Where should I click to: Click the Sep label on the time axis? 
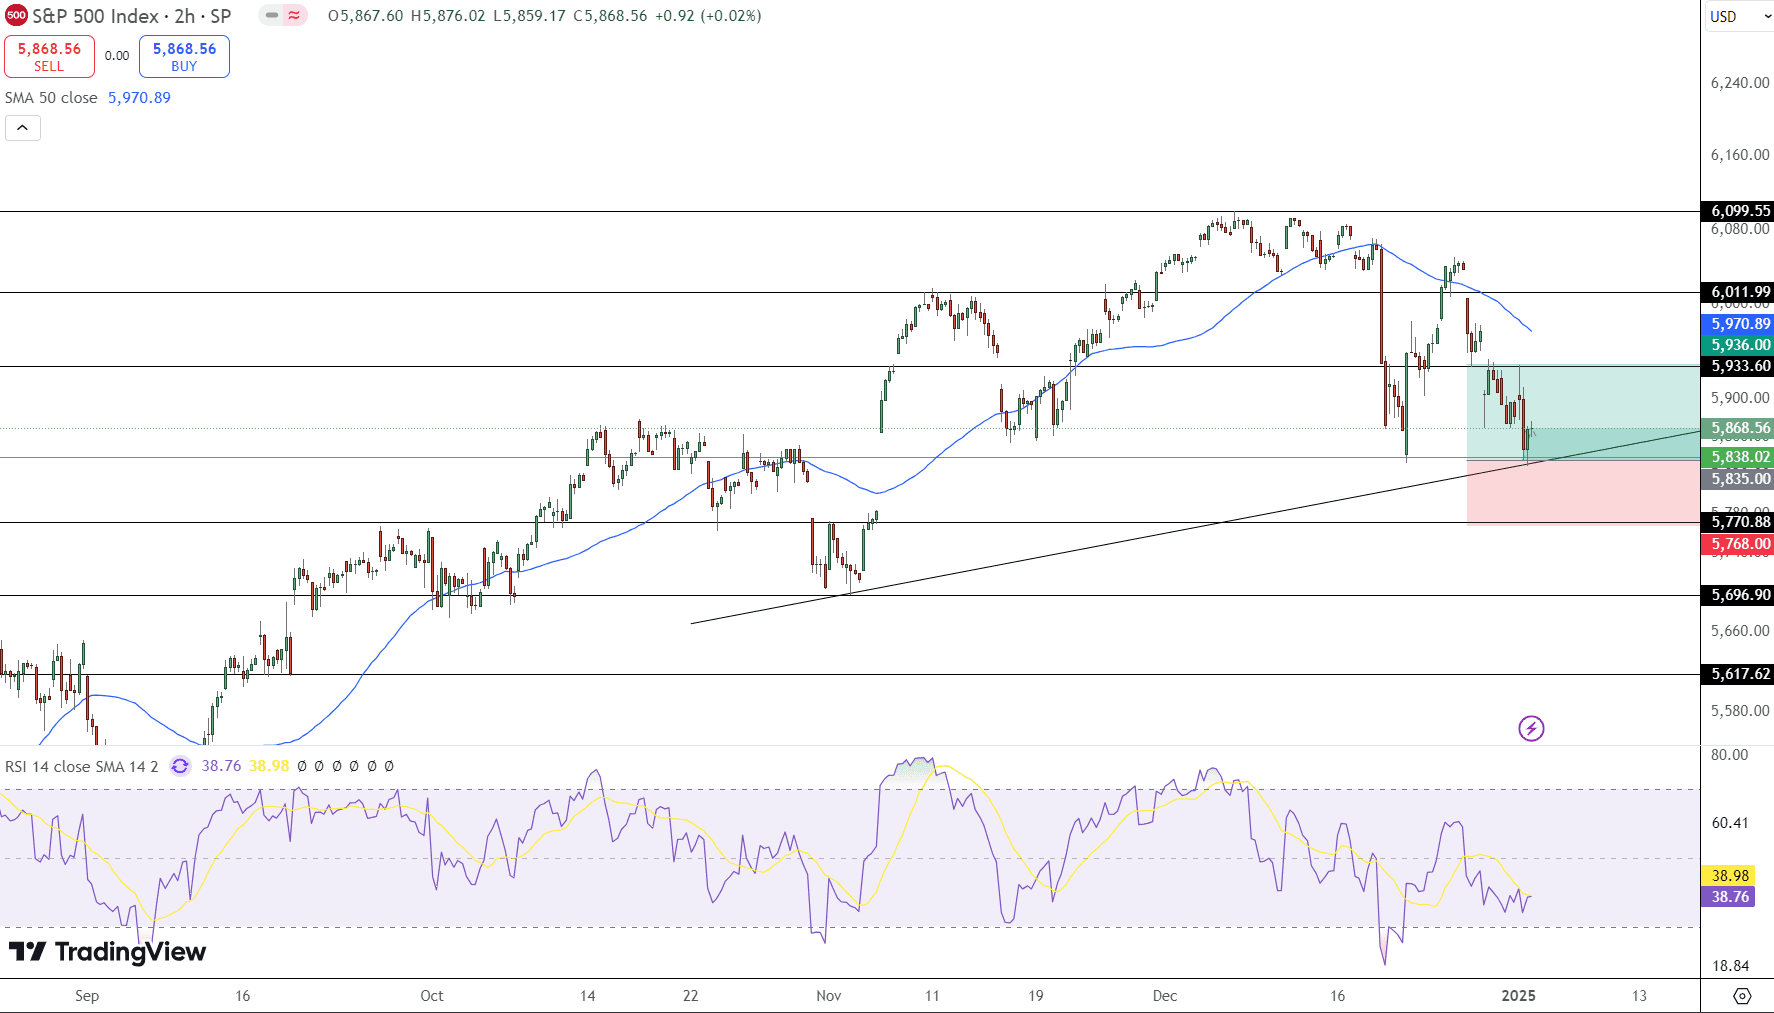pos(87,996)
